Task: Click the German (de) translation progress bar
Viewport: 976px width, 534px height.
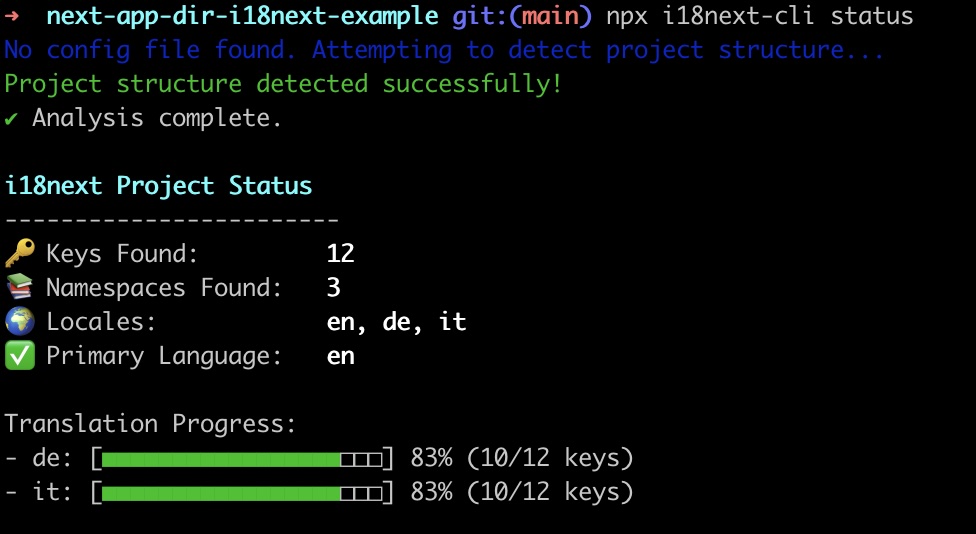Action: (242, 459)
